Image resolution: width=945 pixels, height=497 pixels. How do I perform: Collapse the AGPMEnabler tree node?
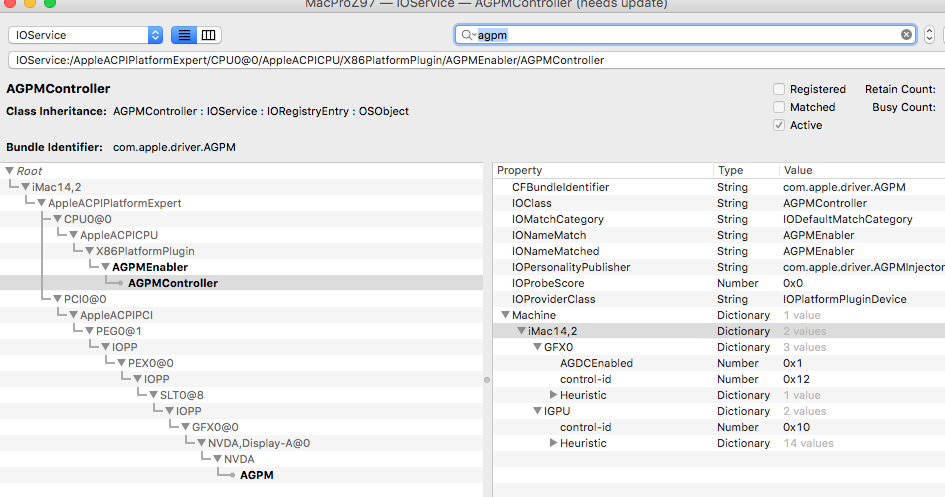105,267
